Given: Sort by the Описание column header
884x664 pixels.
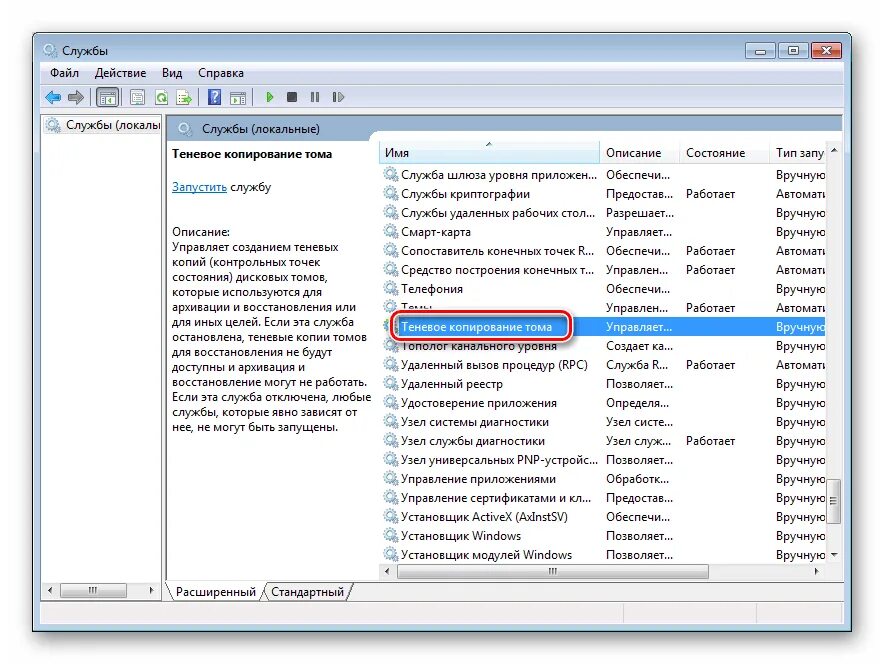Looking at the screenshot, I should pos(639,153).
